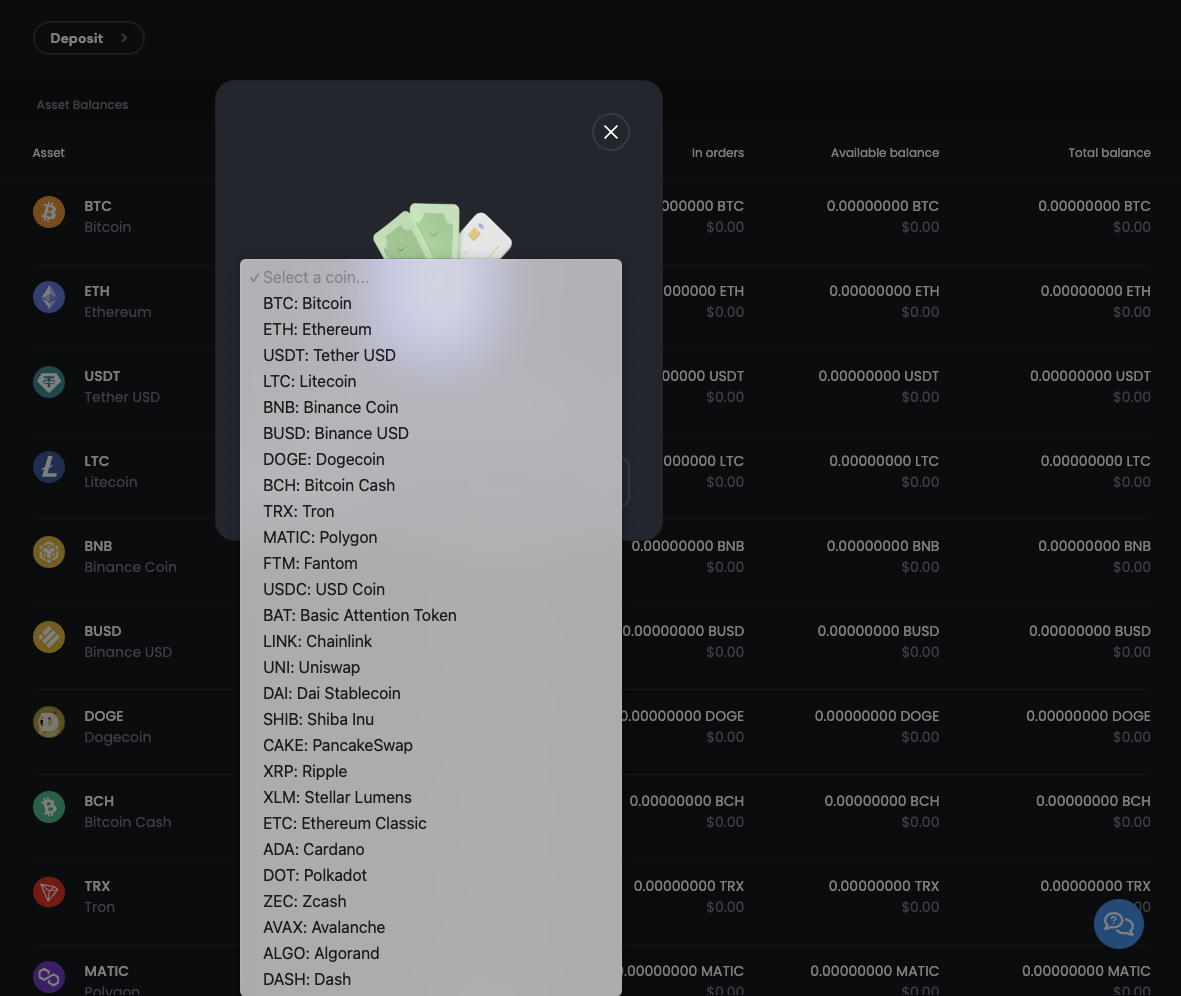Click the In orders column header

coord(718,153)
